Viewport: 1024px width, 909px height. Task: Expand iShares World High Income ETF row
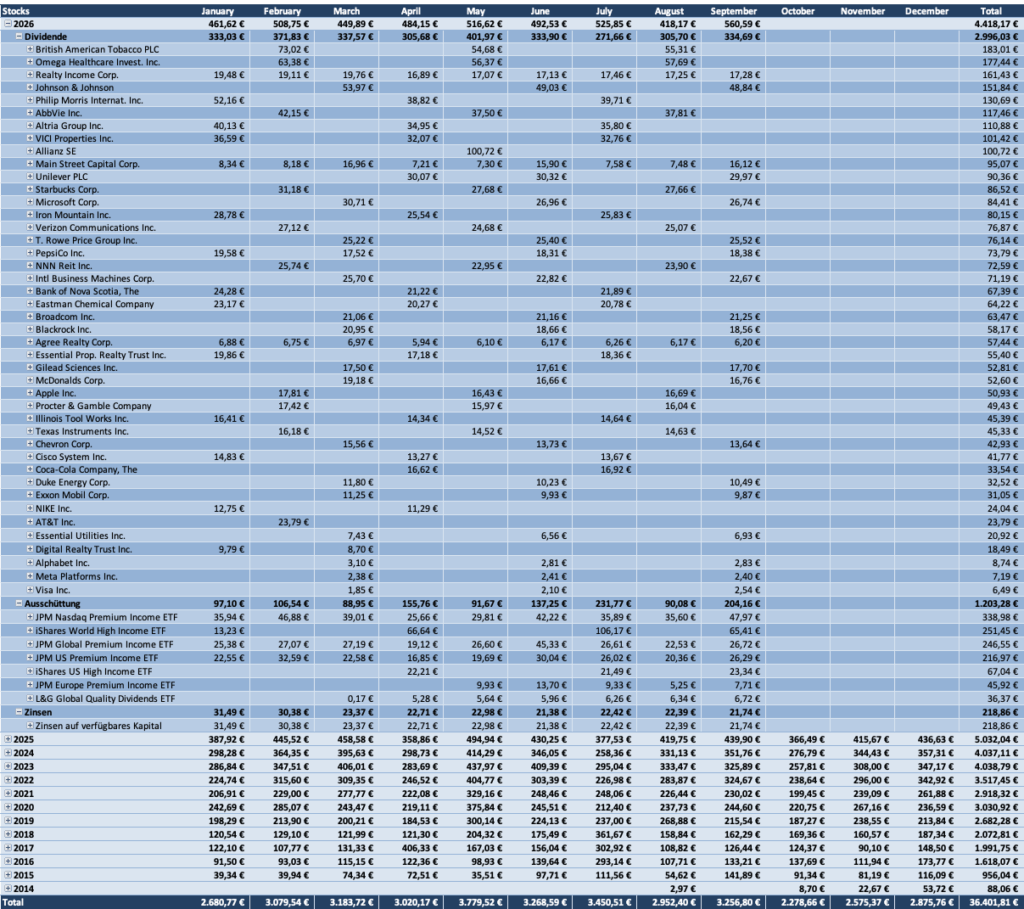[x=30, y=631]
